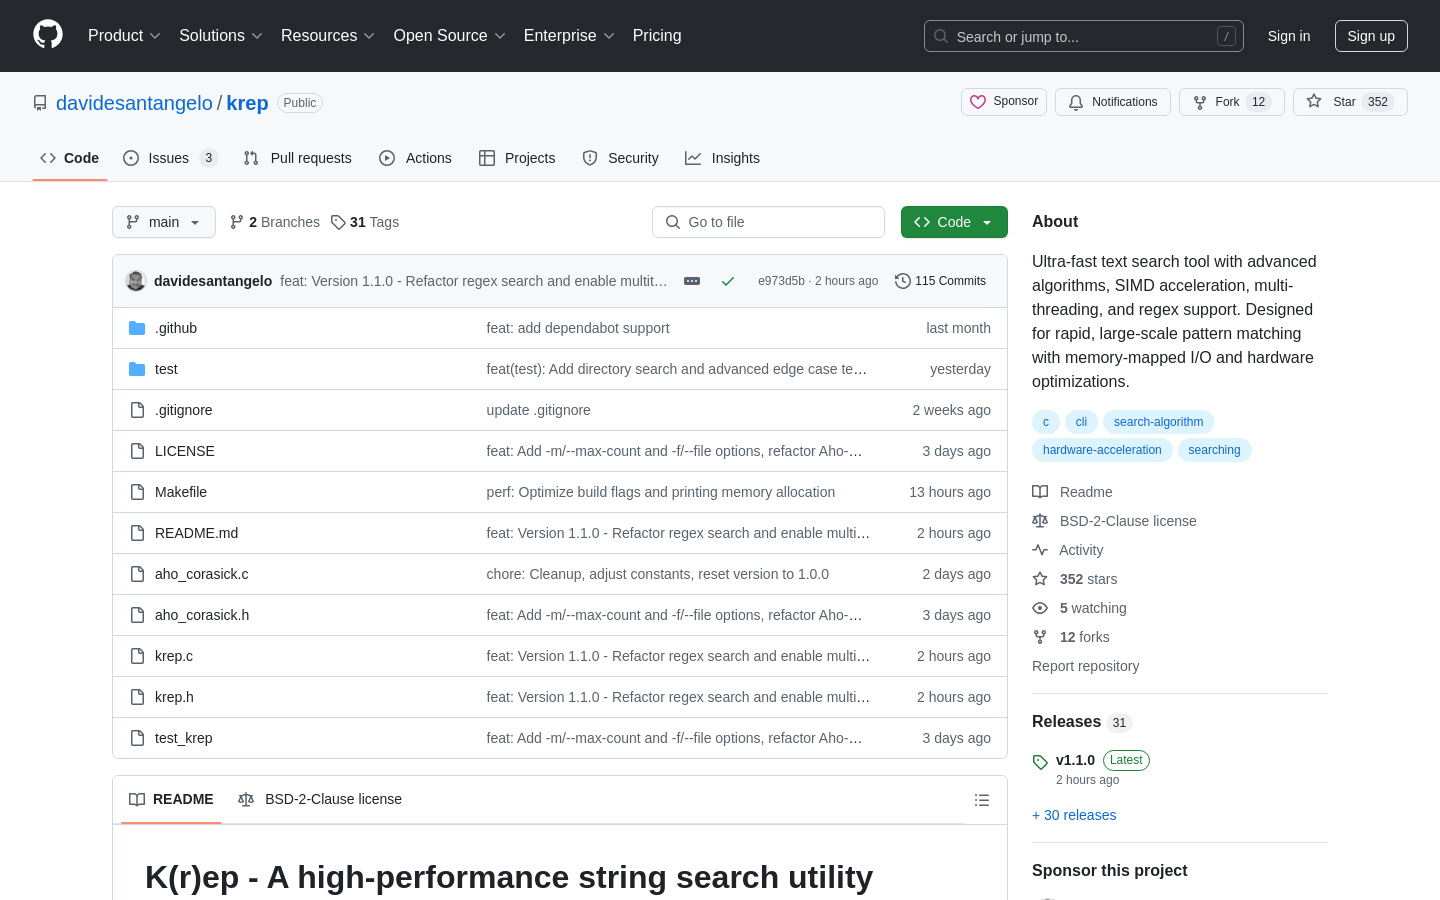1440x900 pixels.
Task: Open the test_krep file
Action: [x=184, y=738]
